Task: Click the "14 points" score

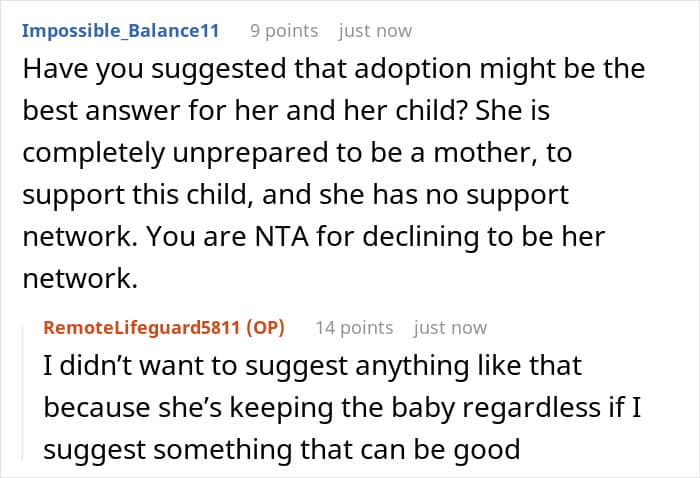Action: click(354, 327)
